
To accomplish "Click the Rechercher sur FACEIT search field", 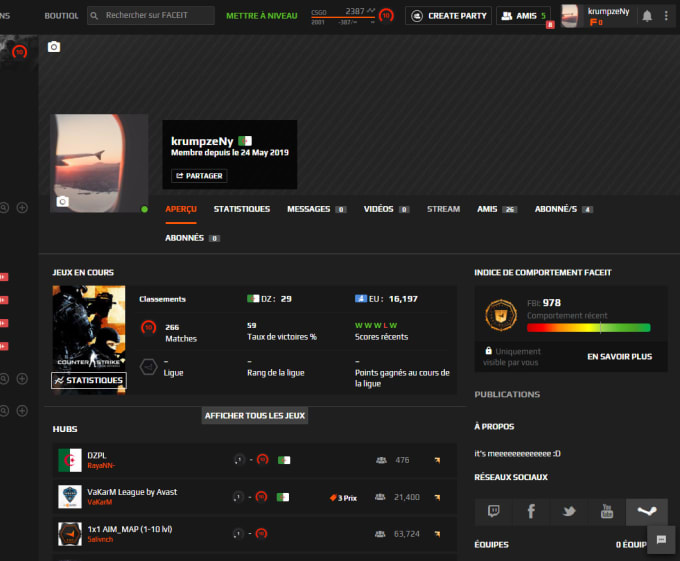I will [x=150, y=16].
